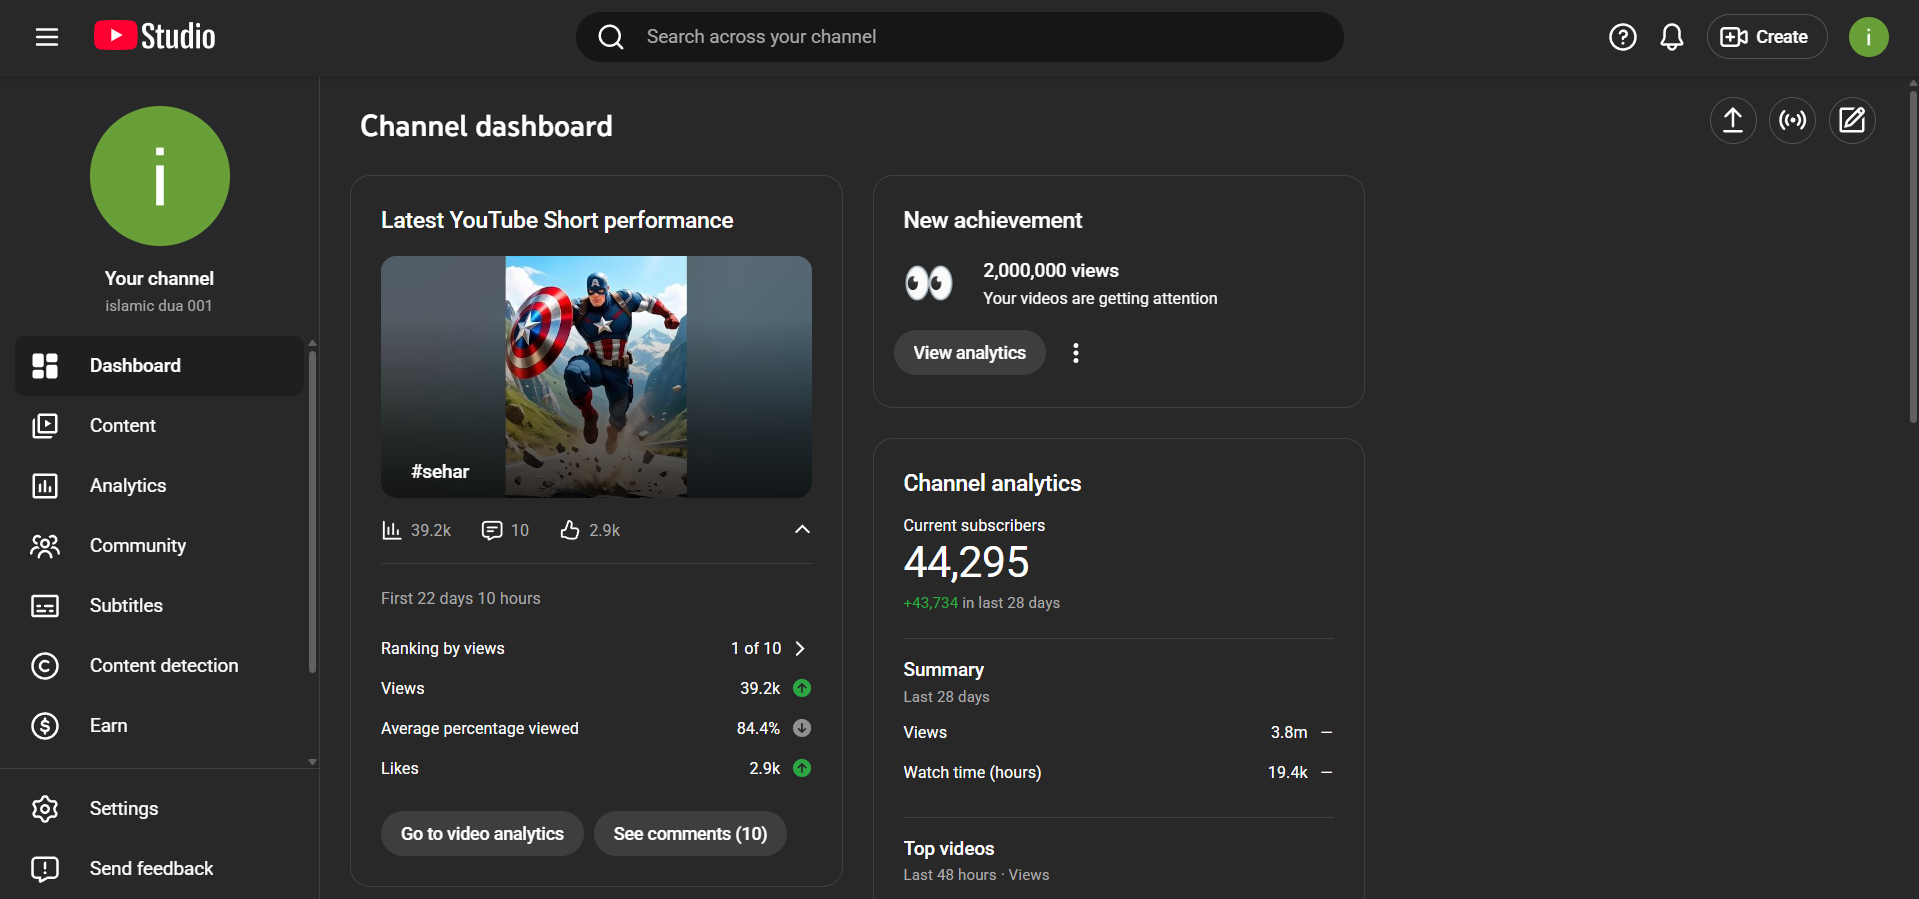Click the View analytics button
The width and height of the screenshot is (1919, 899).
[969, 353]
